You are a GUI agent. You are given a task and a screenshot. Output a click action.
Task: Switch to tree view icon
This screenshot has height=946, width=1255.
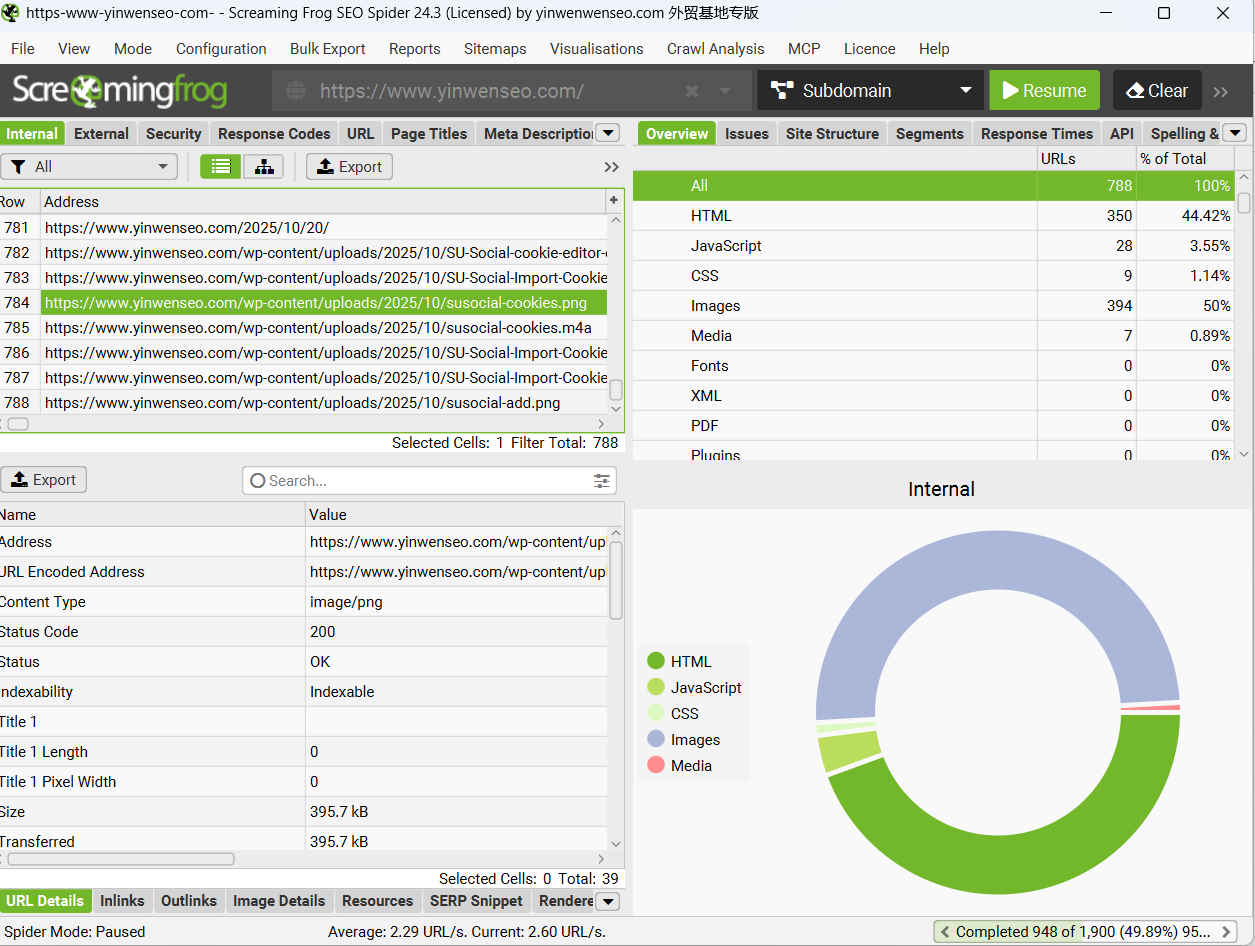point(264,167)
